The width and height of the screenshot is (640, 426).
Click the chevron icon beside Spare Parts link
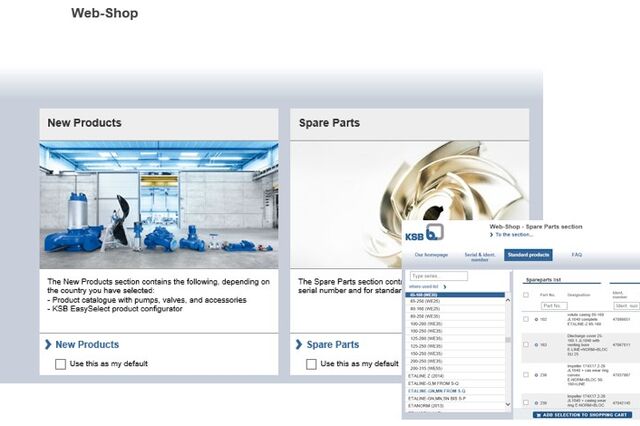(x=299, y=344)
